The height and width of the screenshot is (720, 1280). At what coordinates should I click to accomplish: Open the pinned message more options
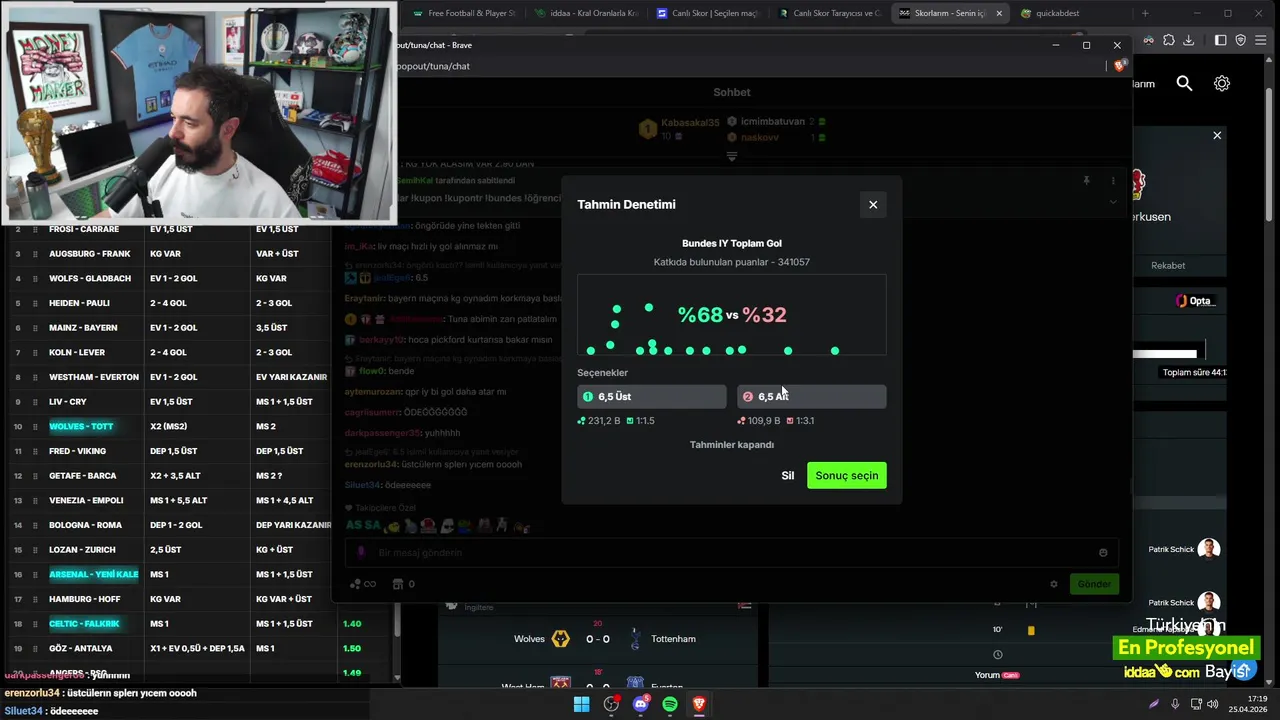(1113, 181)
